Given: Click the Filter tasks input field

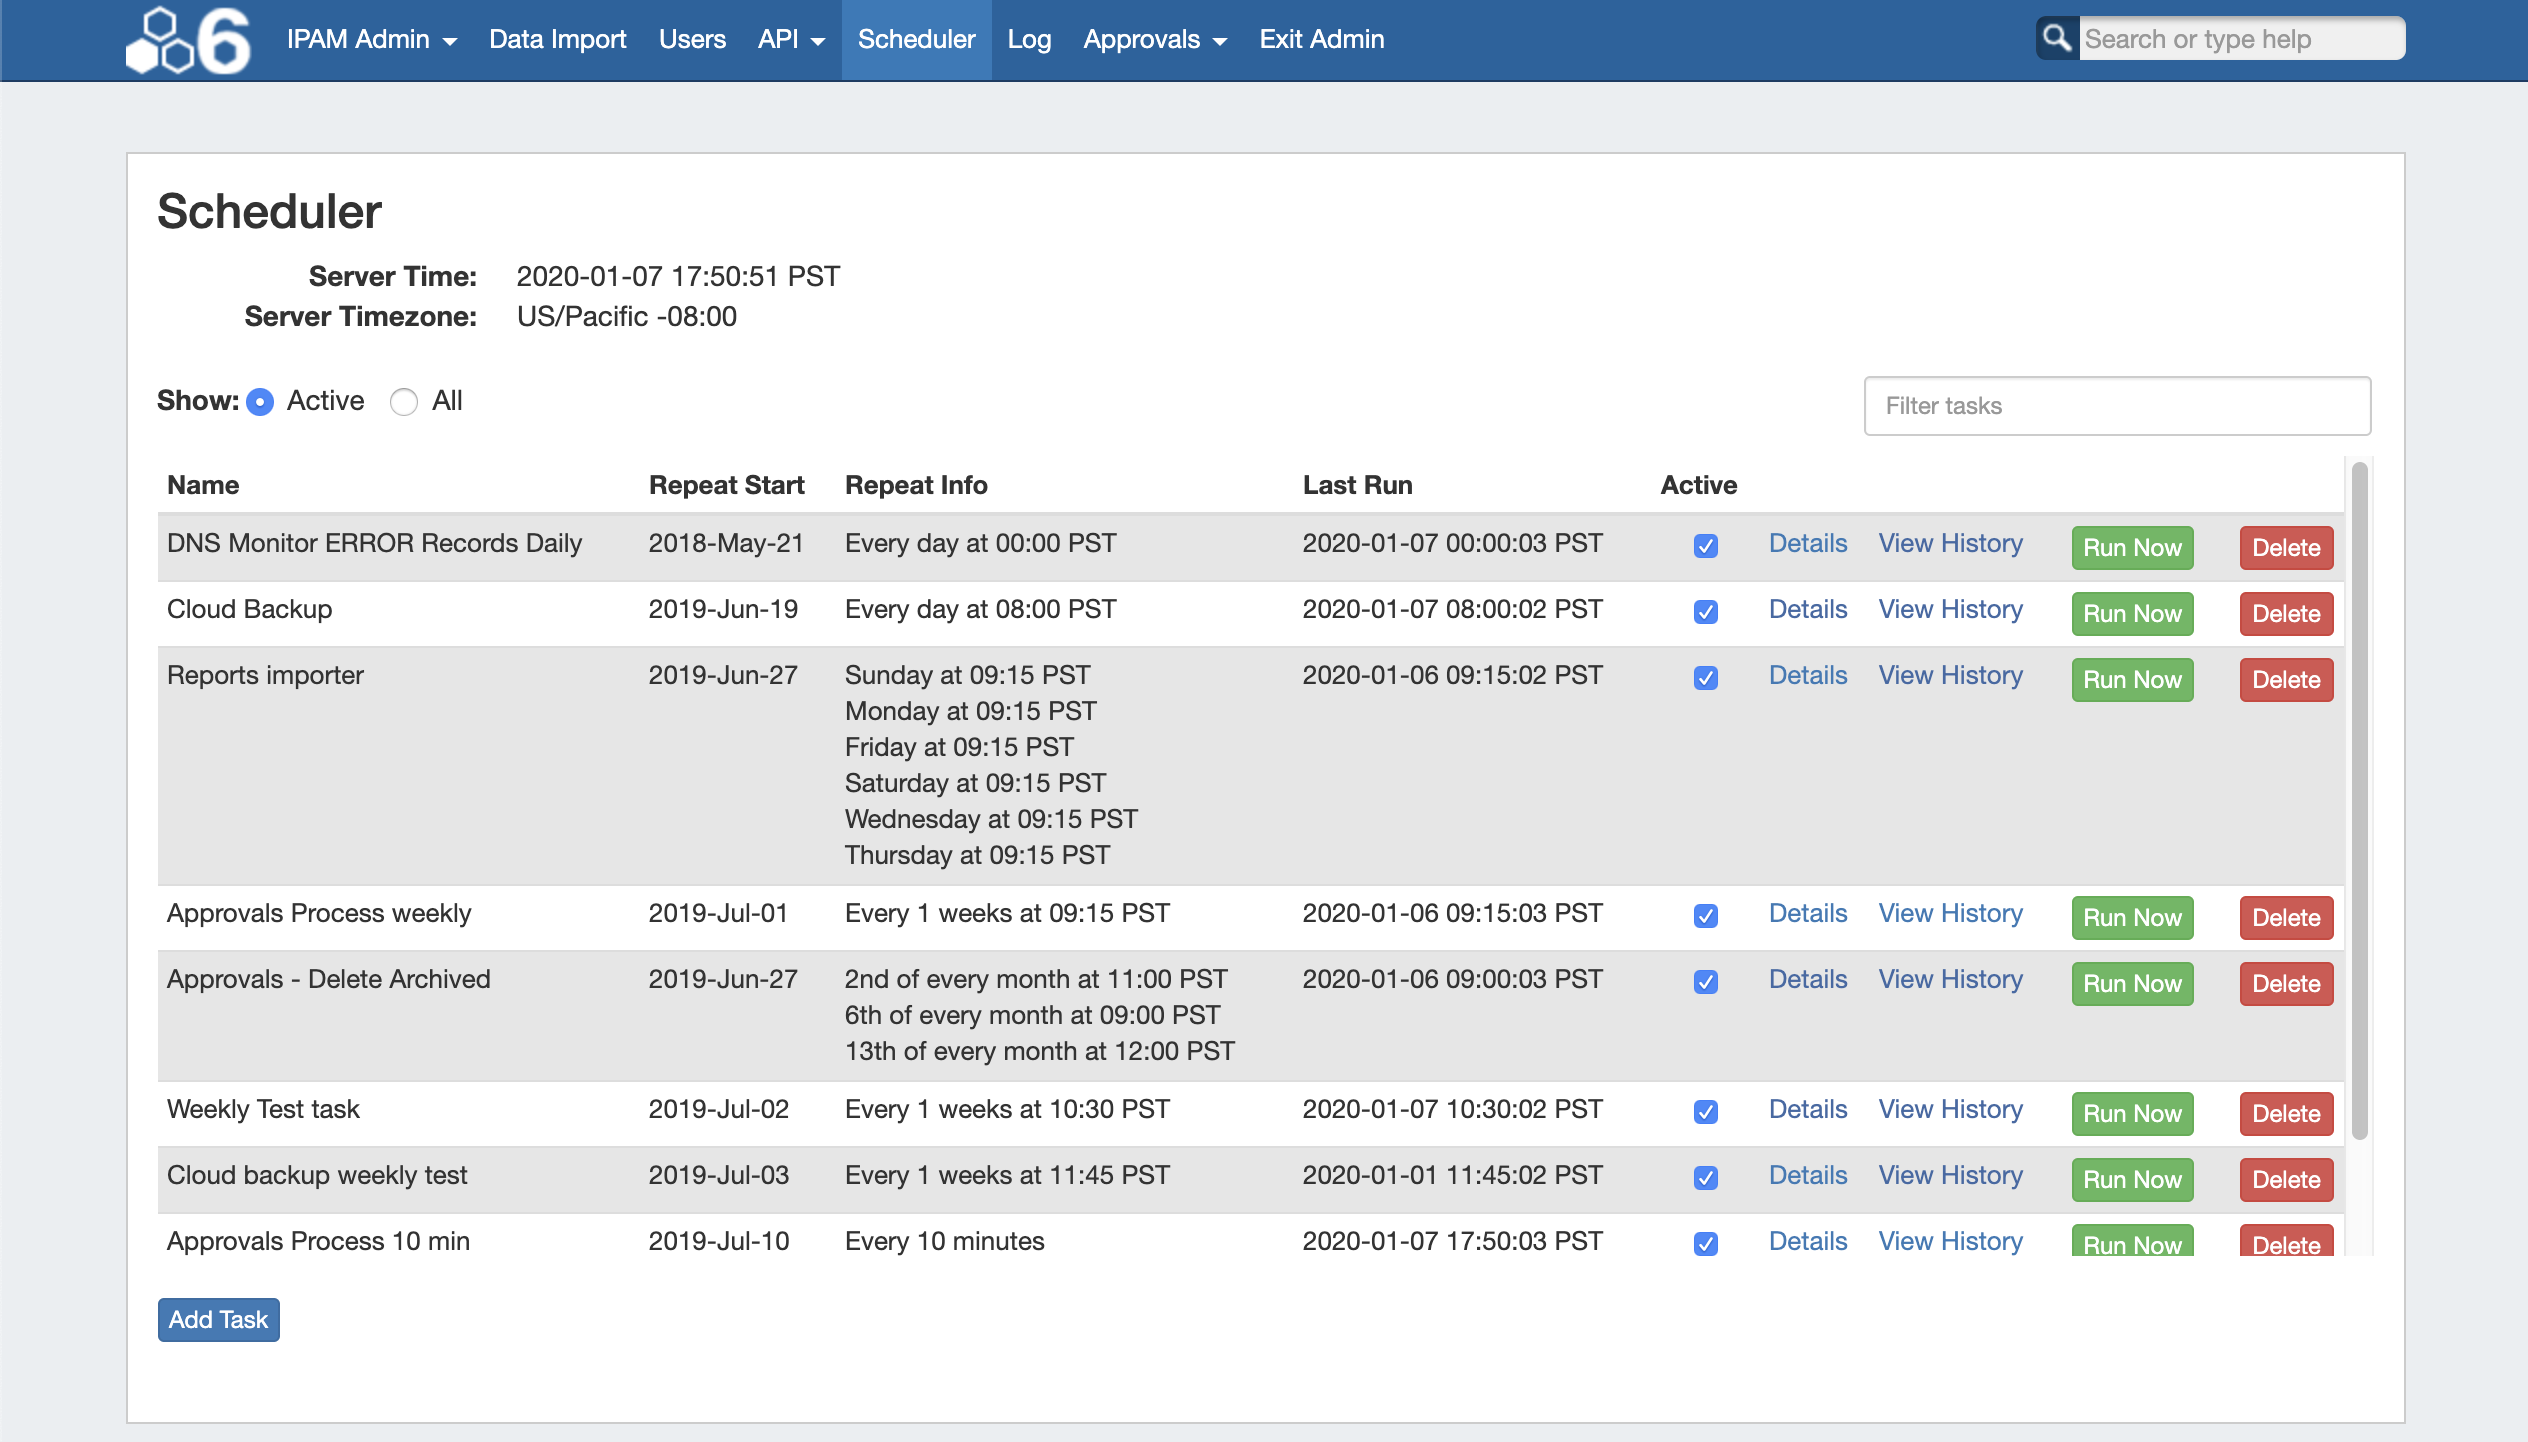Looking at the screenshot, I should [x=2117, y=406].
